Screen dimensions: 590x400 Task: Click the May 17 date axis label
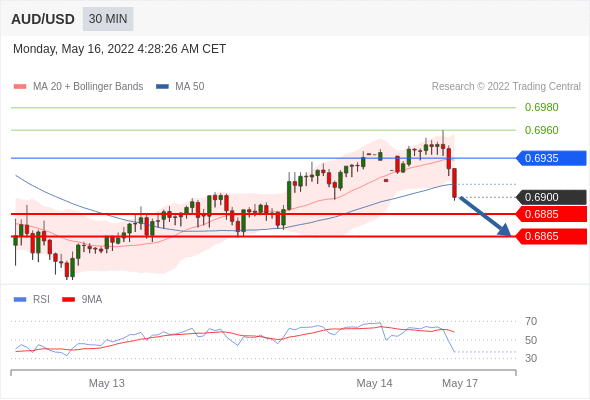[x=460, y=383]
